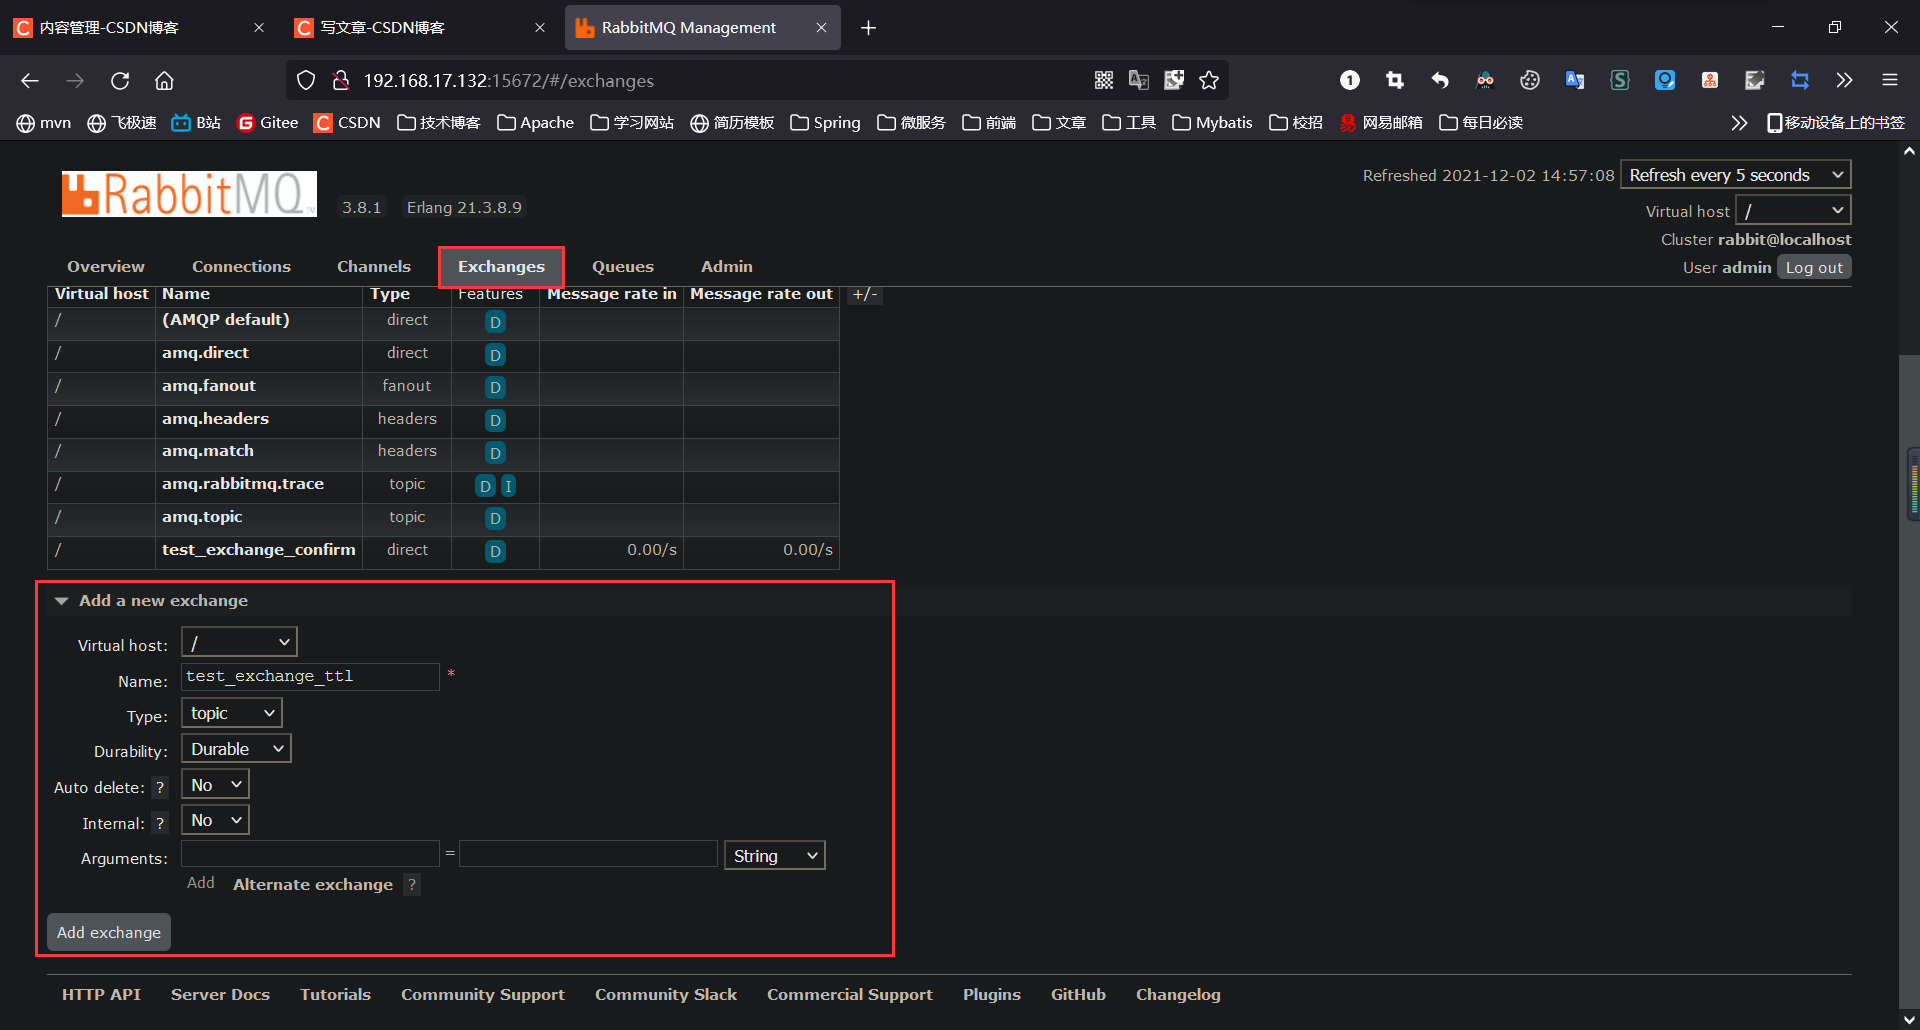The height and width of the screenshot is (1030, 1920).
Task: Bookmark this page with the star icon
Action: (x=1209, y=81)
